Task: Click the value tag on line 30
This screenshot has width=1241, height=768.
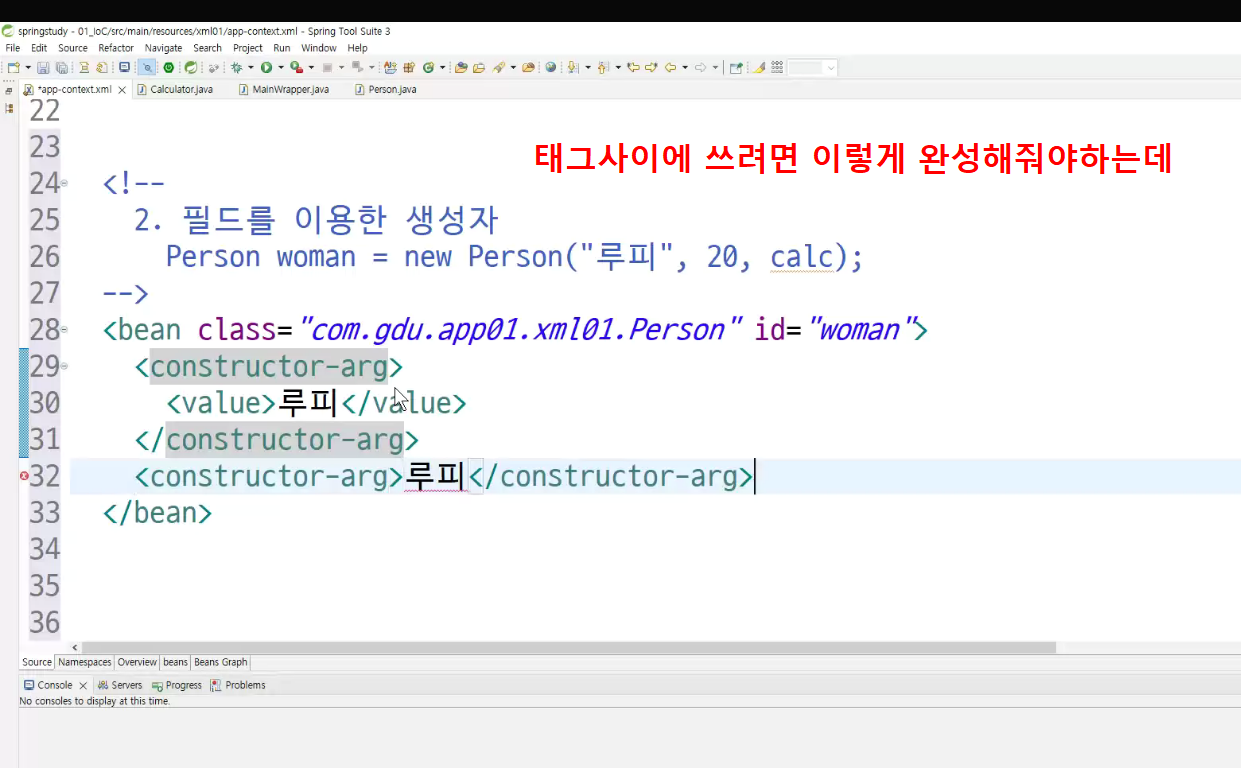Action: coord(220,403)
